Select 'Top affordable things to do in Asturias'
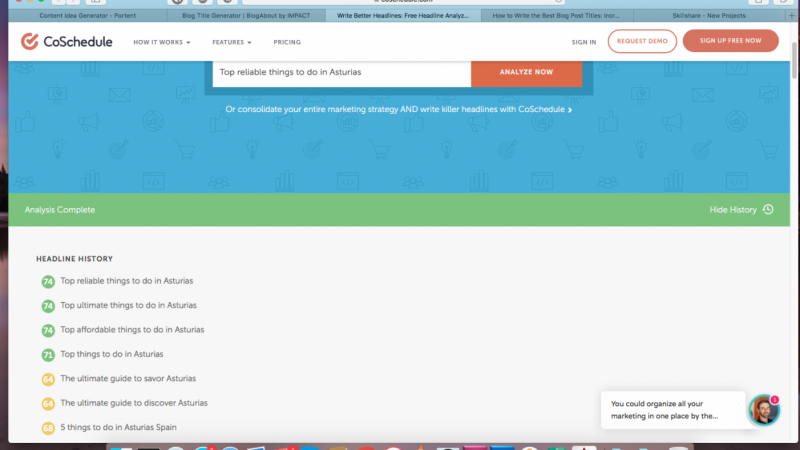 click(x=132, y=330)
